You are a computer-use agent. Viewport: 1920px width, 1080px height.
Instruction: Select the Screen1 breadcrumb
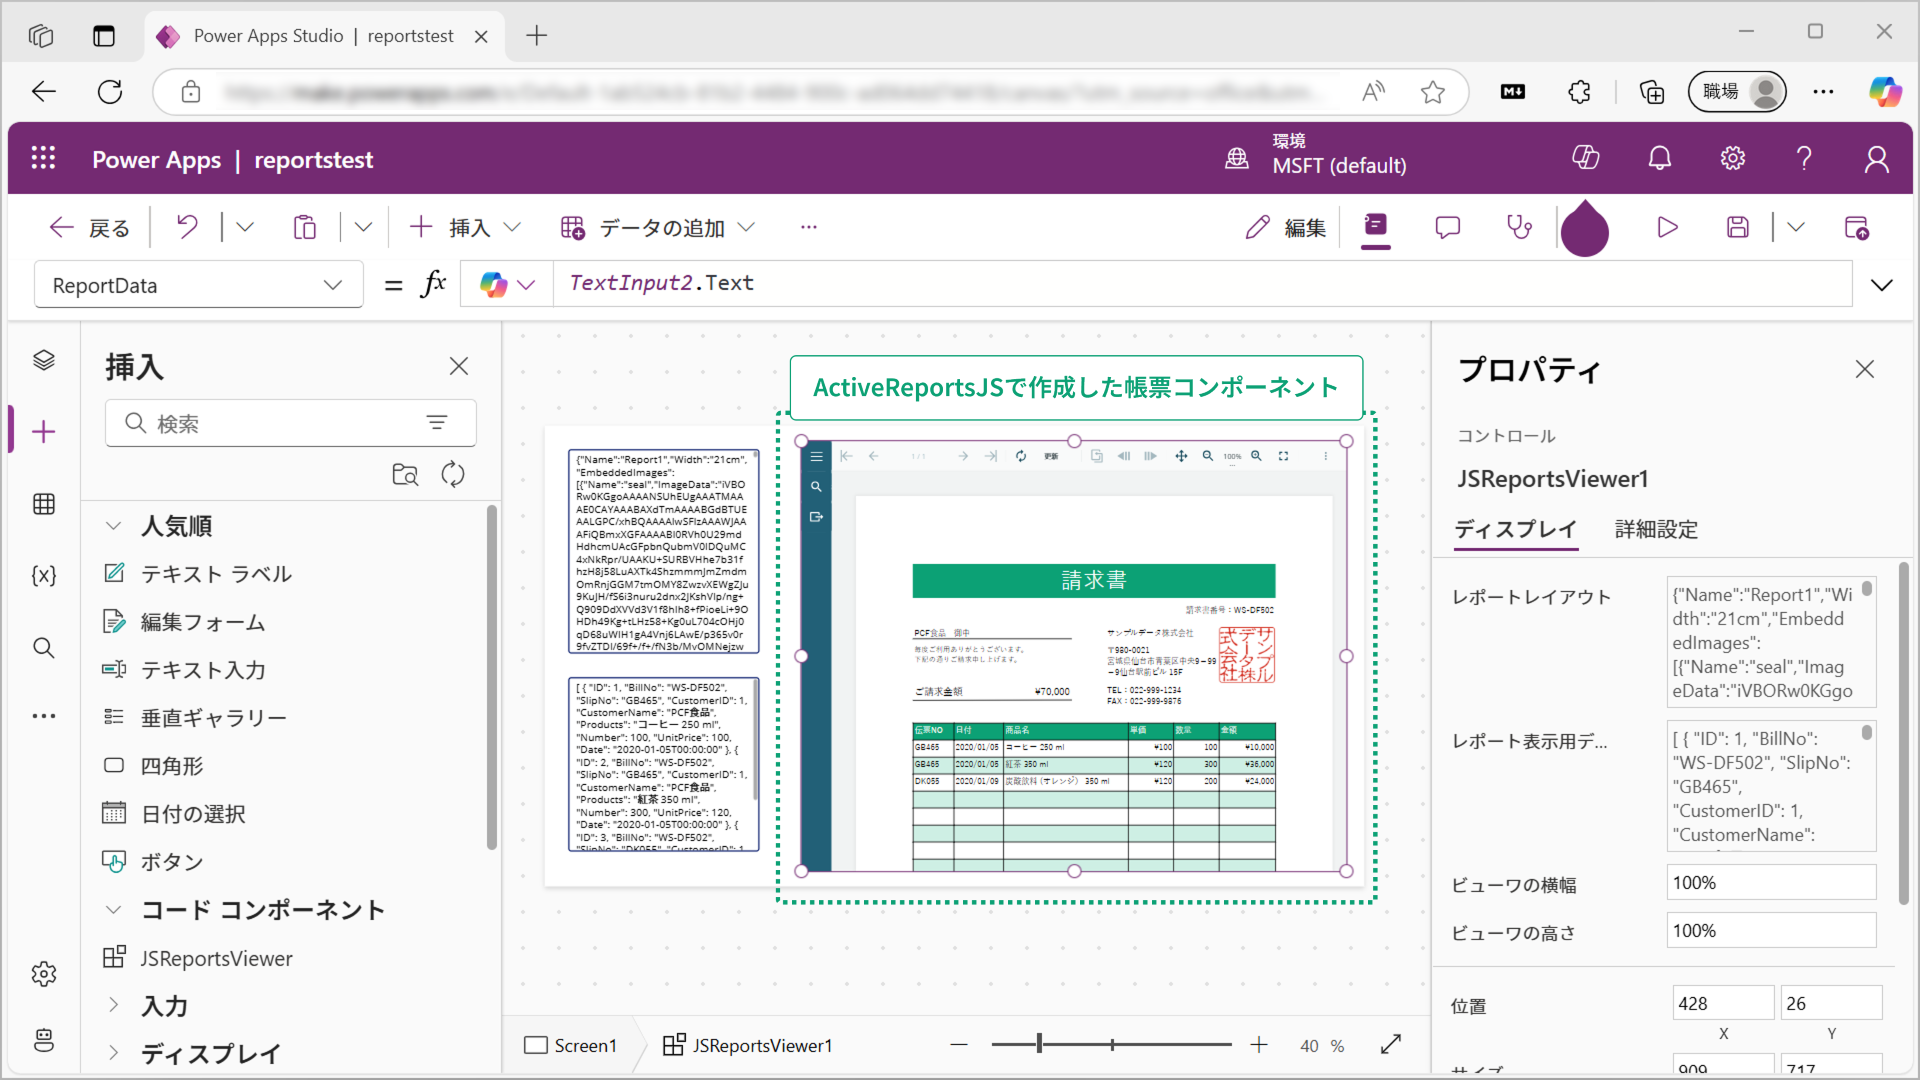(x=571, y=1045)
